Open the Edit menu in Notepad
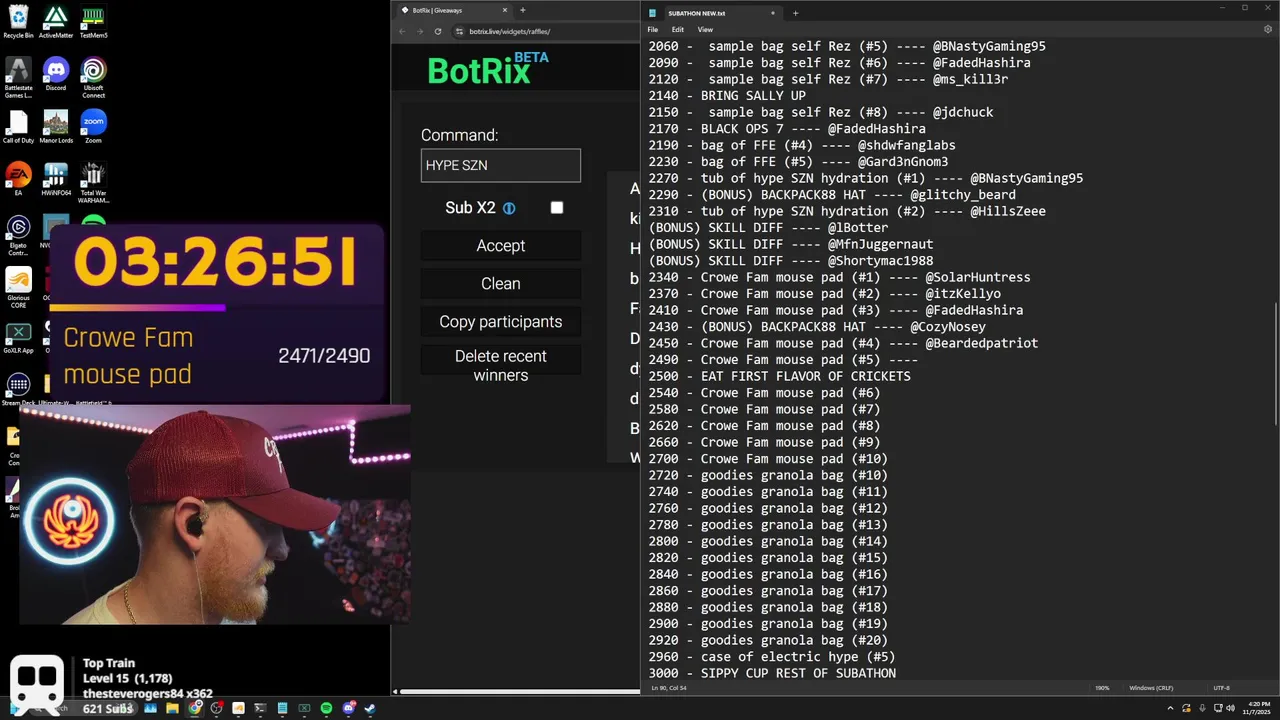Screen dimensions: 1280x720 click(678, 30)
